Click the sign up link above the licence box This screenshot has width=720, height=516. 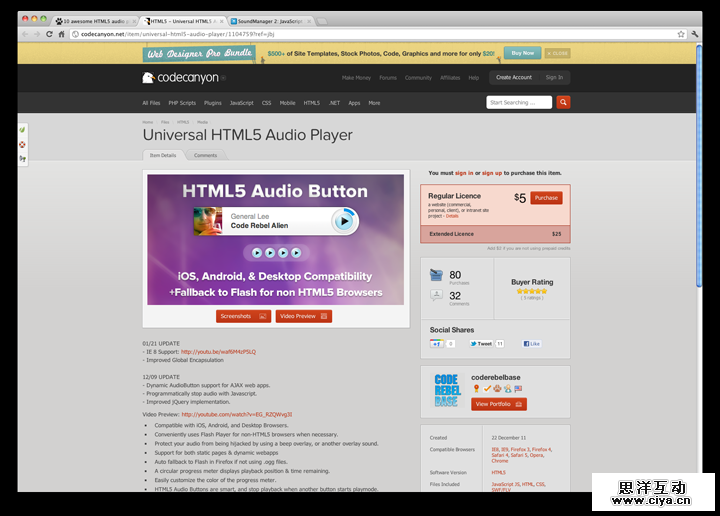coord(492,173)
